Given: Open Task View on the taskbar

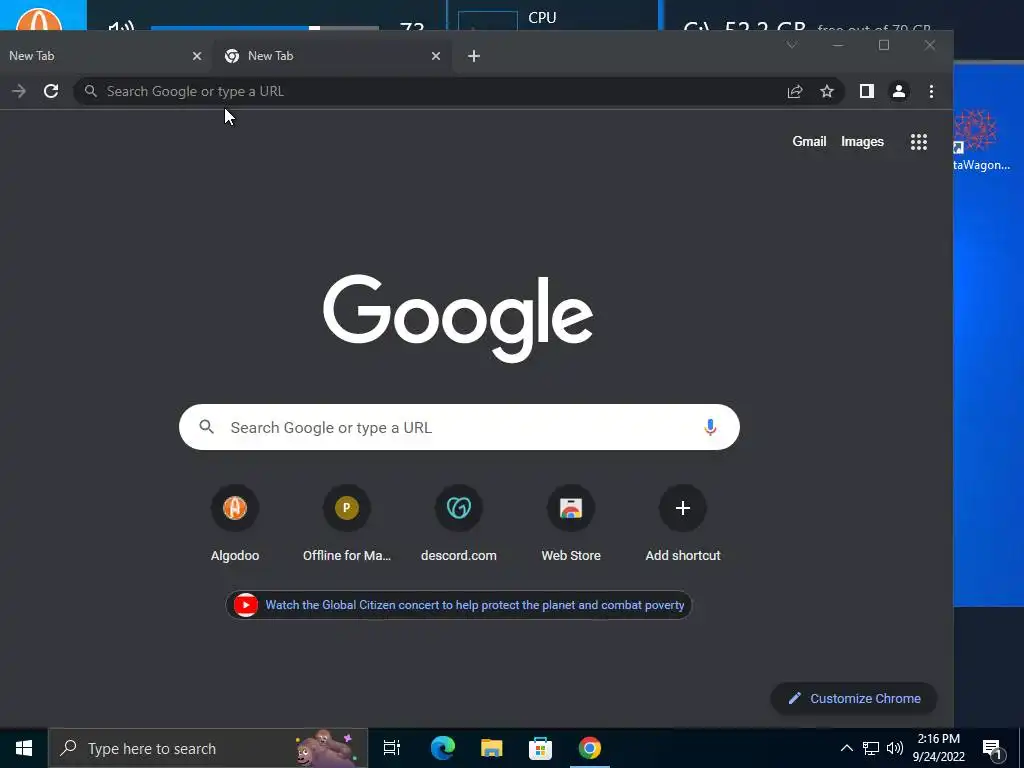Looking at the screenshot, I should [x=392, y=748].
